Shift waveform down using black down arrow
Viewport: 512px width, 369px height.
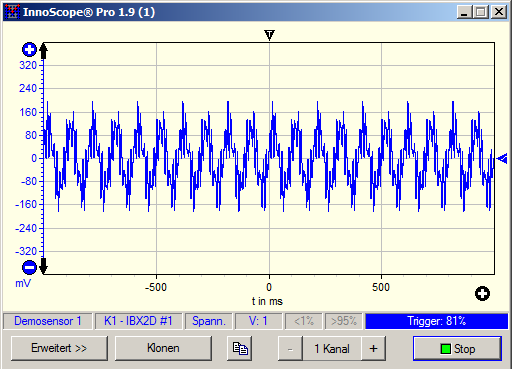(44, 266)
